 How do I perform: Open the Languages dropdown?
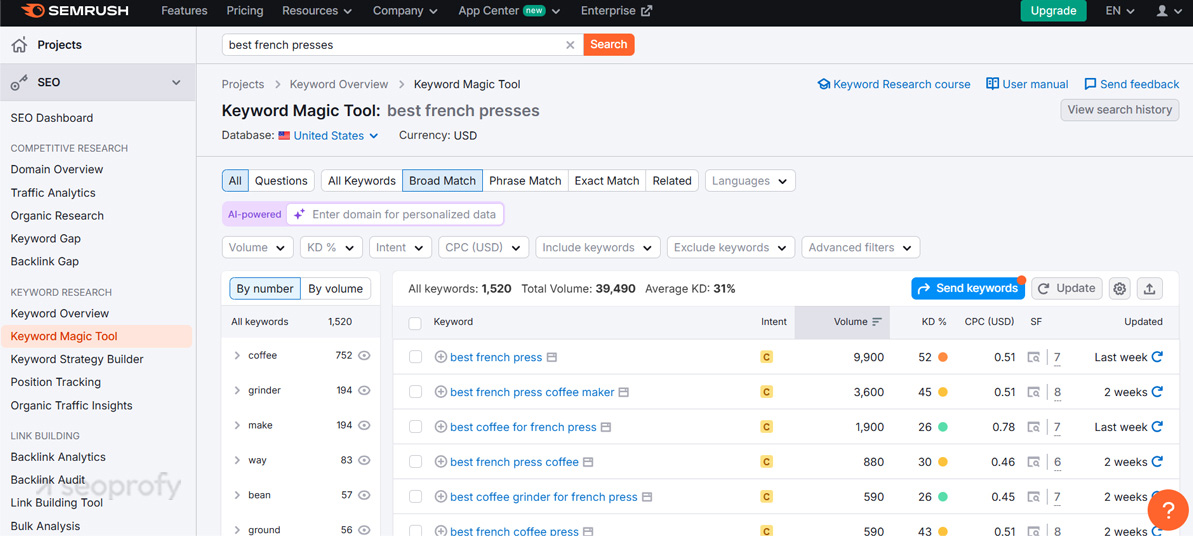751,181
